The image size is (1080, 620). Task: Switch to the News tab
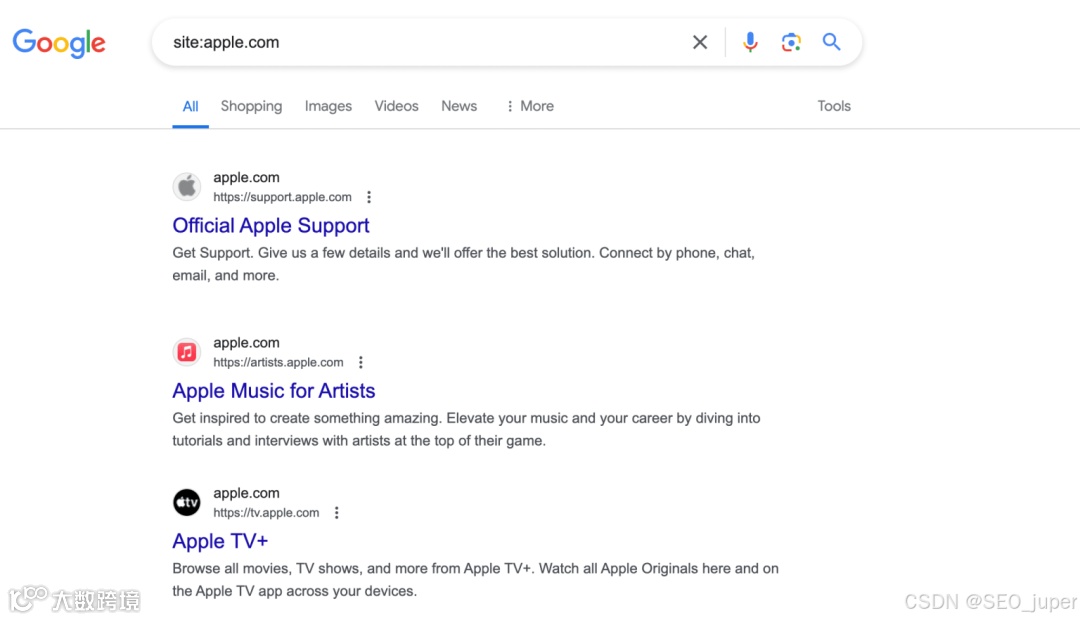point(459,106)
